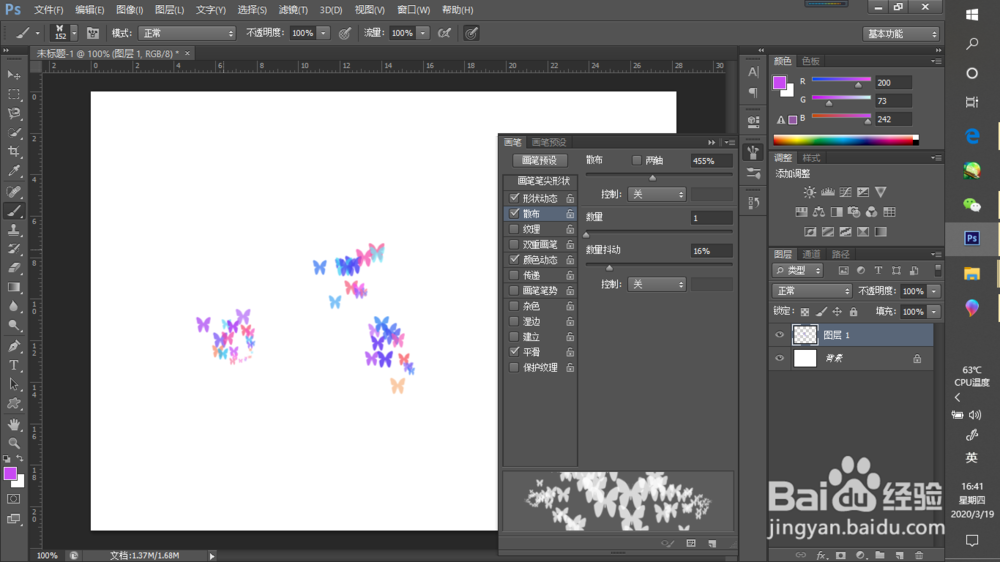Select the Zoom tool
This screenshot has height=562, width=1000.
pos(13,443)
